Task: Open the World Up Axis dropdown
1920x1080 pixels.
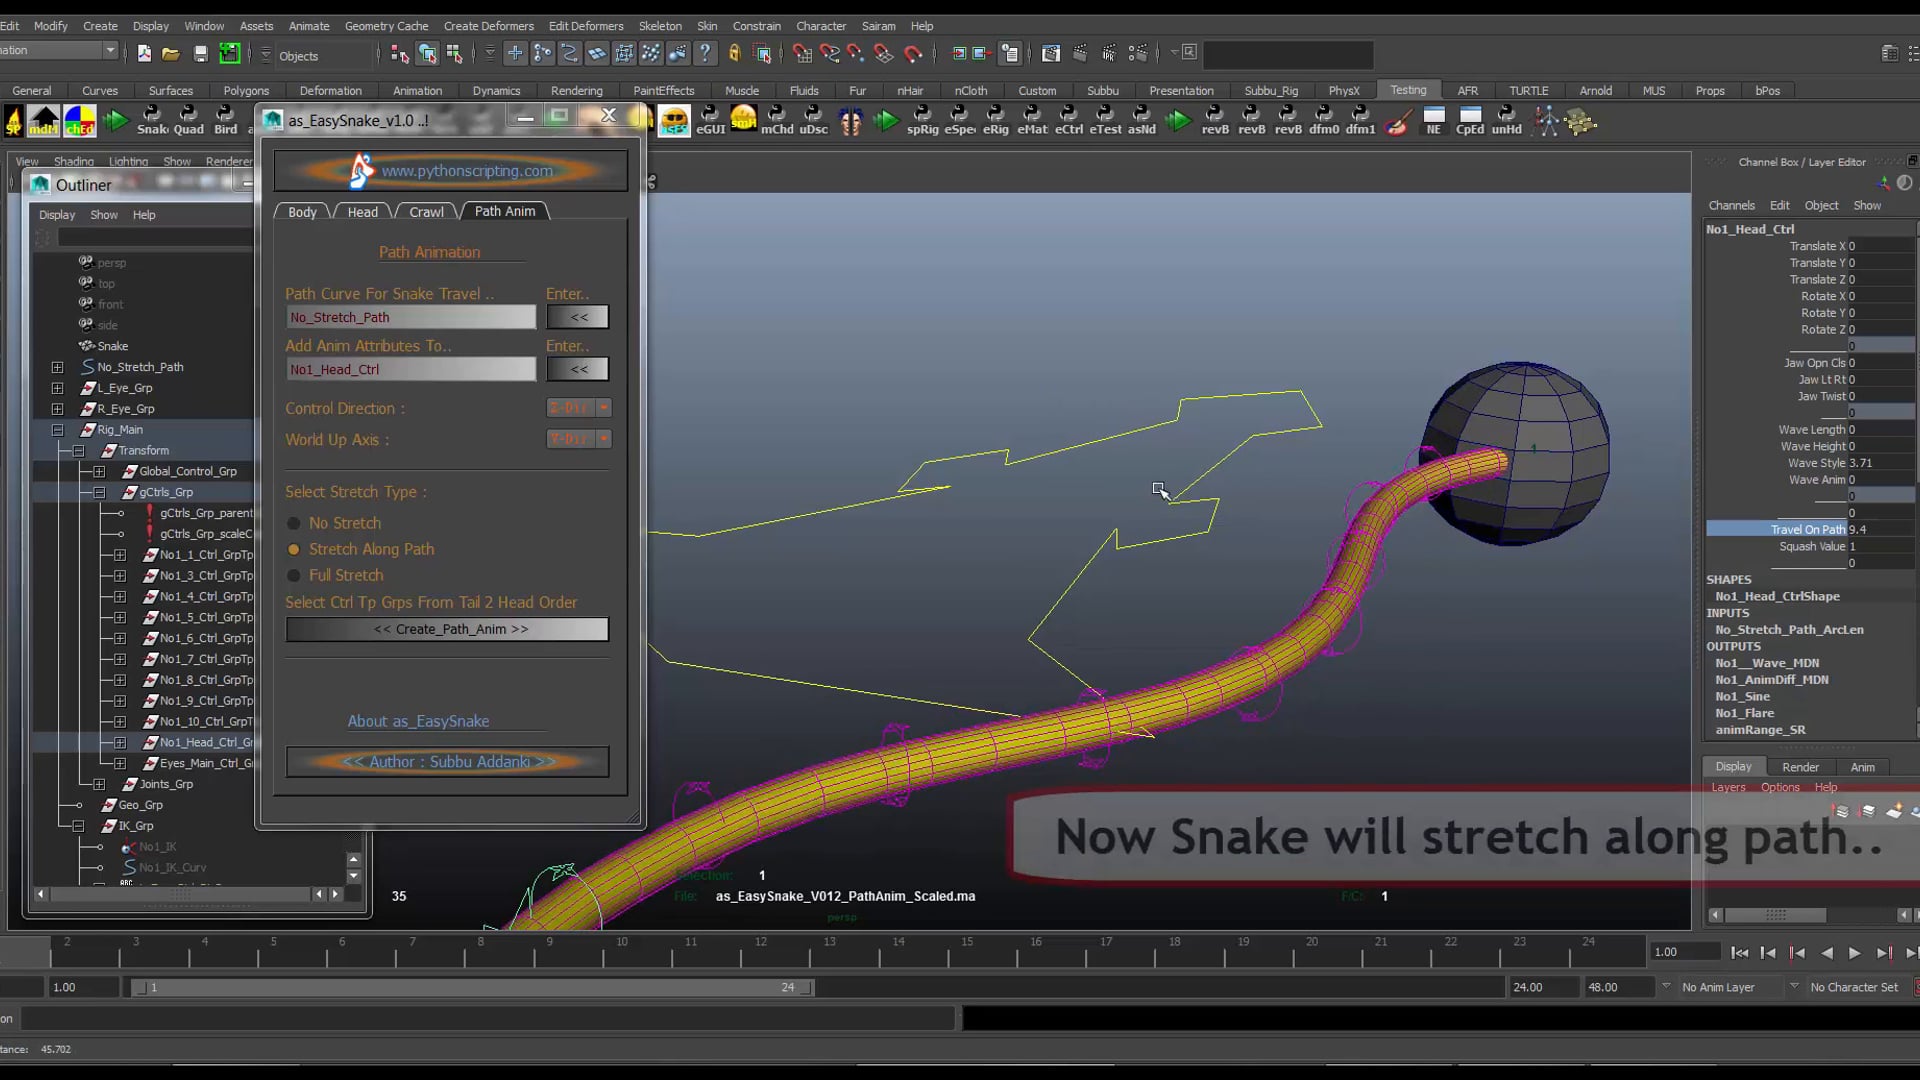Action: [x=579, y=439]
